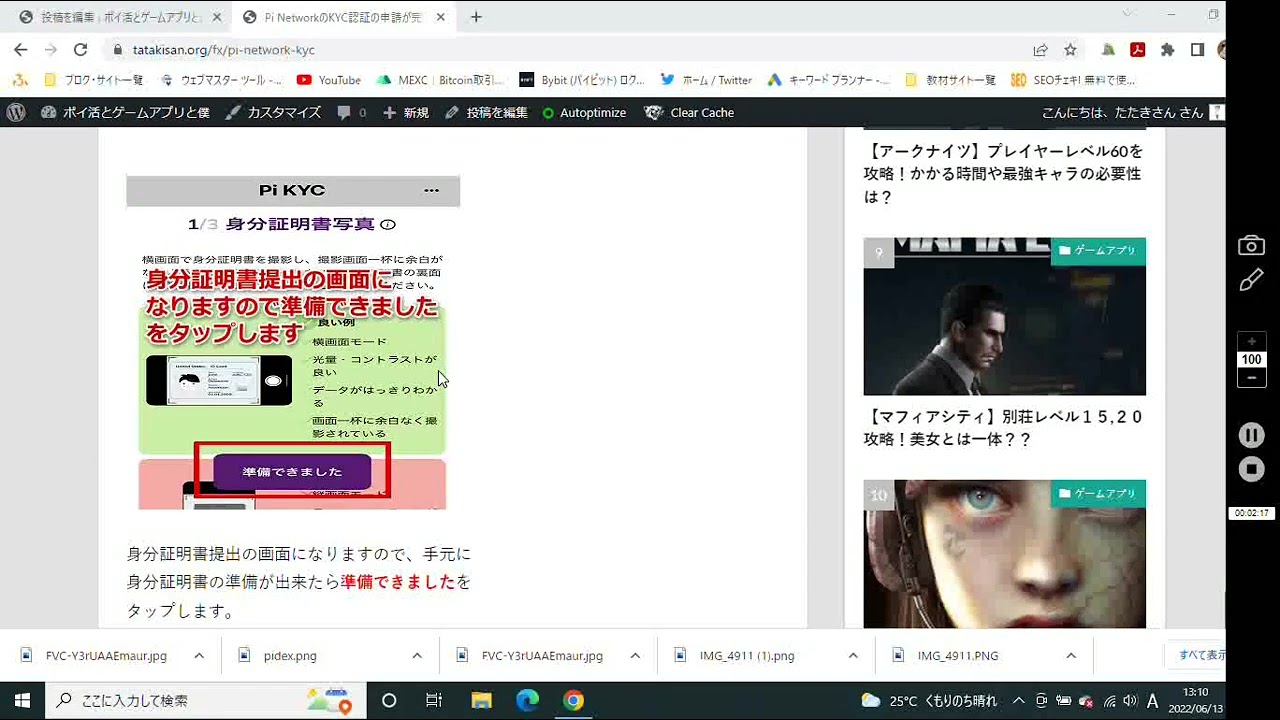Bookmark this page with the star icon
Image resolution: width=1280 pixels, height=720 pixels.
pyautogui.click(x=1070, y=49)
